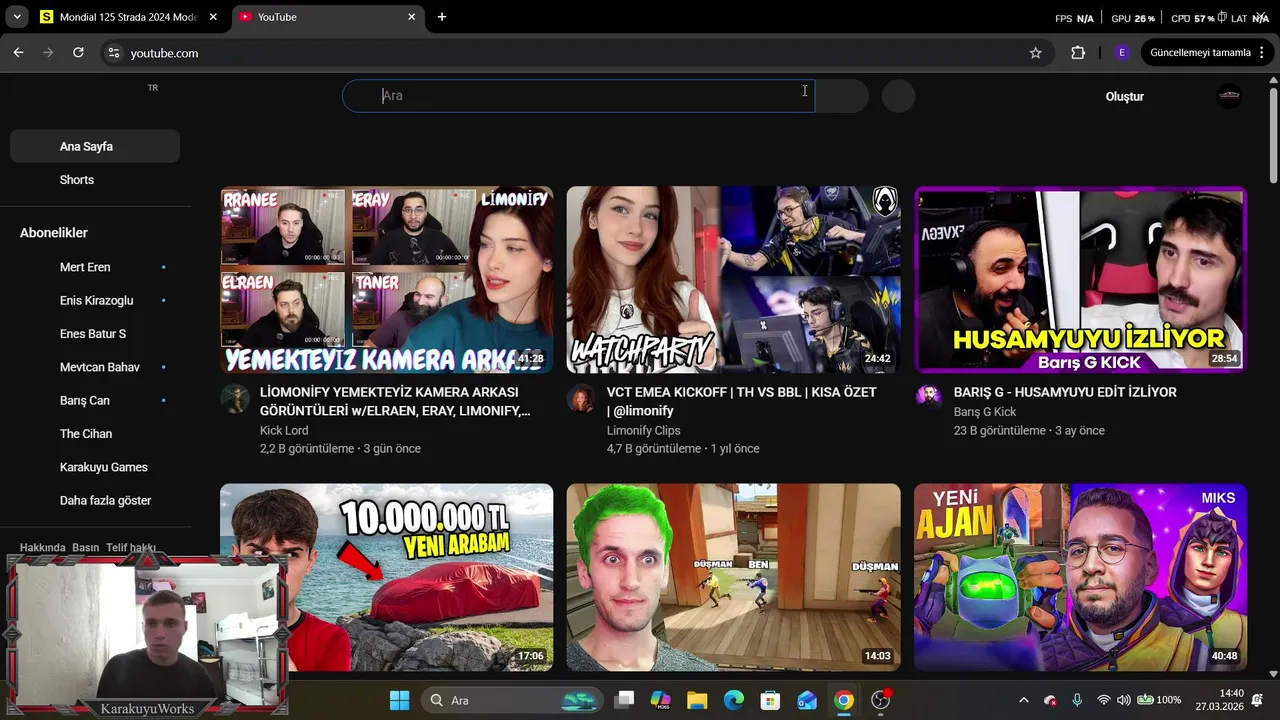Click the Windows taskbar Ara search box
The height and width of the screenshot is (720, 1280).
512,700
